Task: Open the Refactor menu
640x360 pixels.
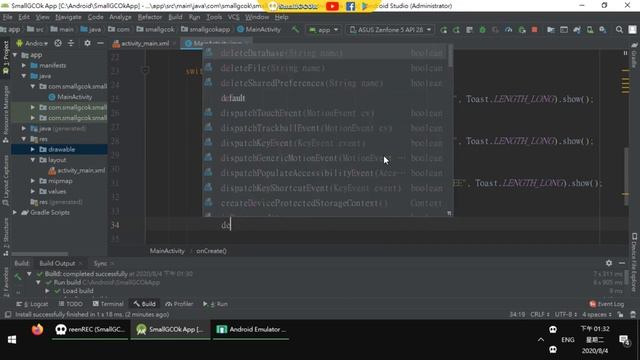Action: 149,17
